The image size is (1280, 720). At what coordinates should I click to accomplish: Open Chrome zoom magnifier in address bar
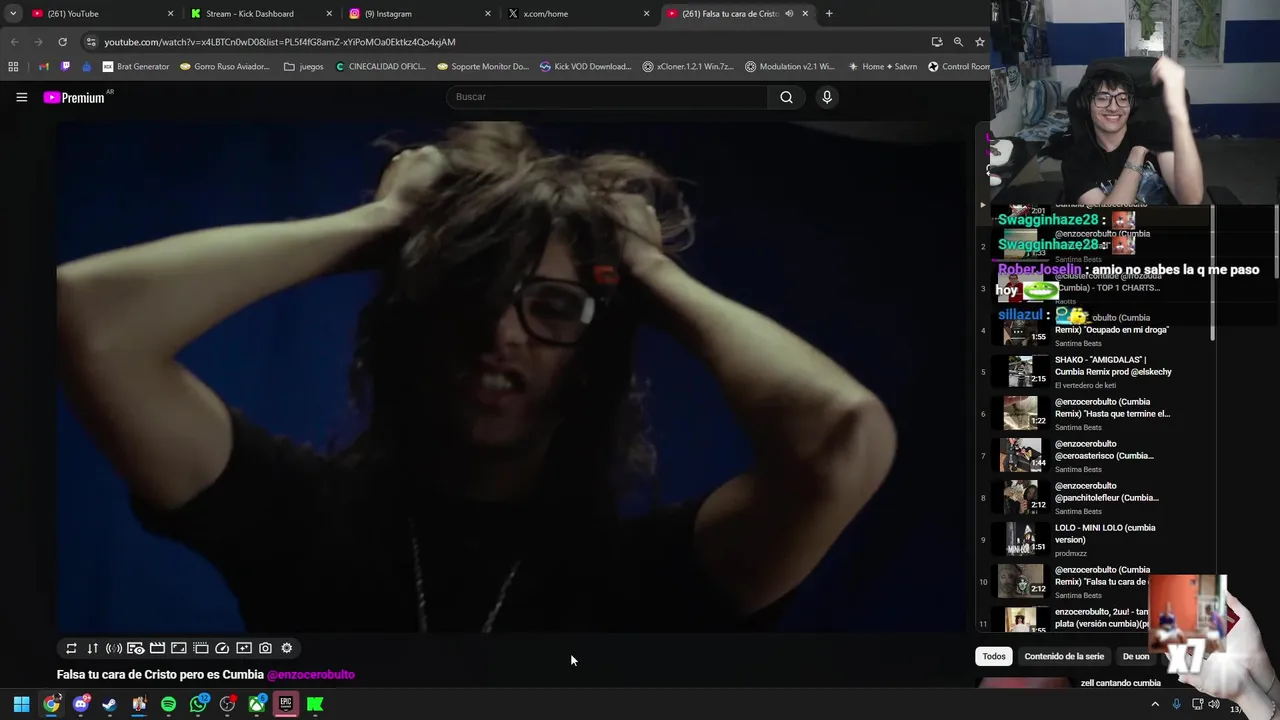[x=958, y=42]
